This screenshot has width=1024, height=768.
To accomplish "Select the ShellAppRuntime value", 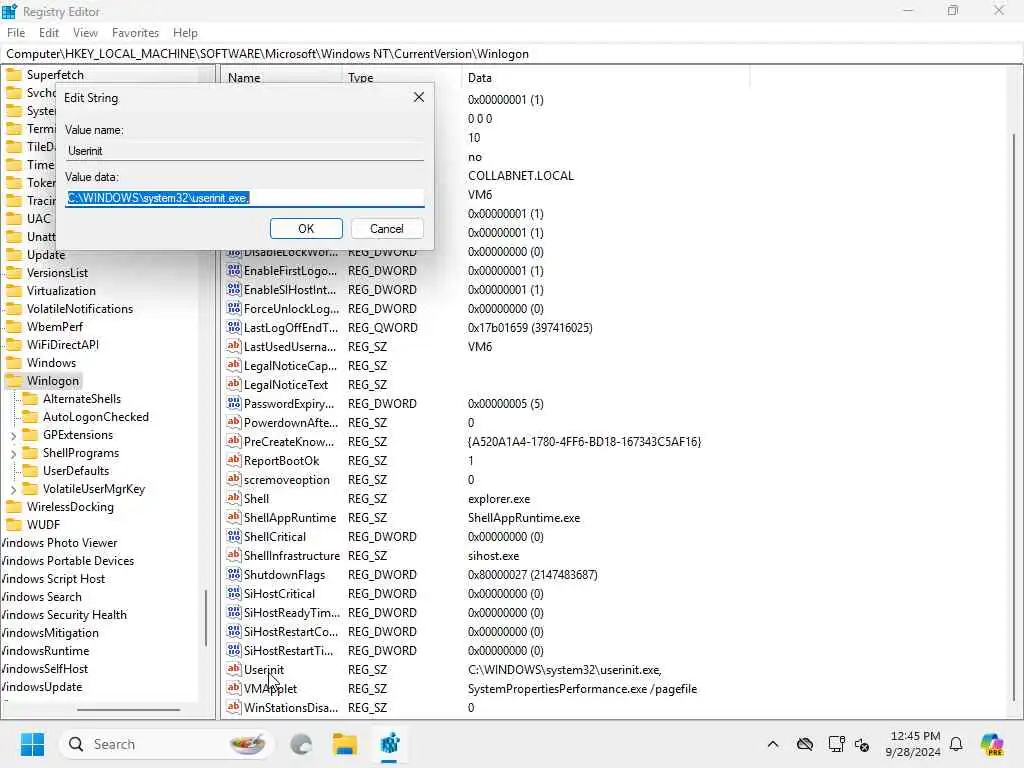I will click(x=289, y=518).
